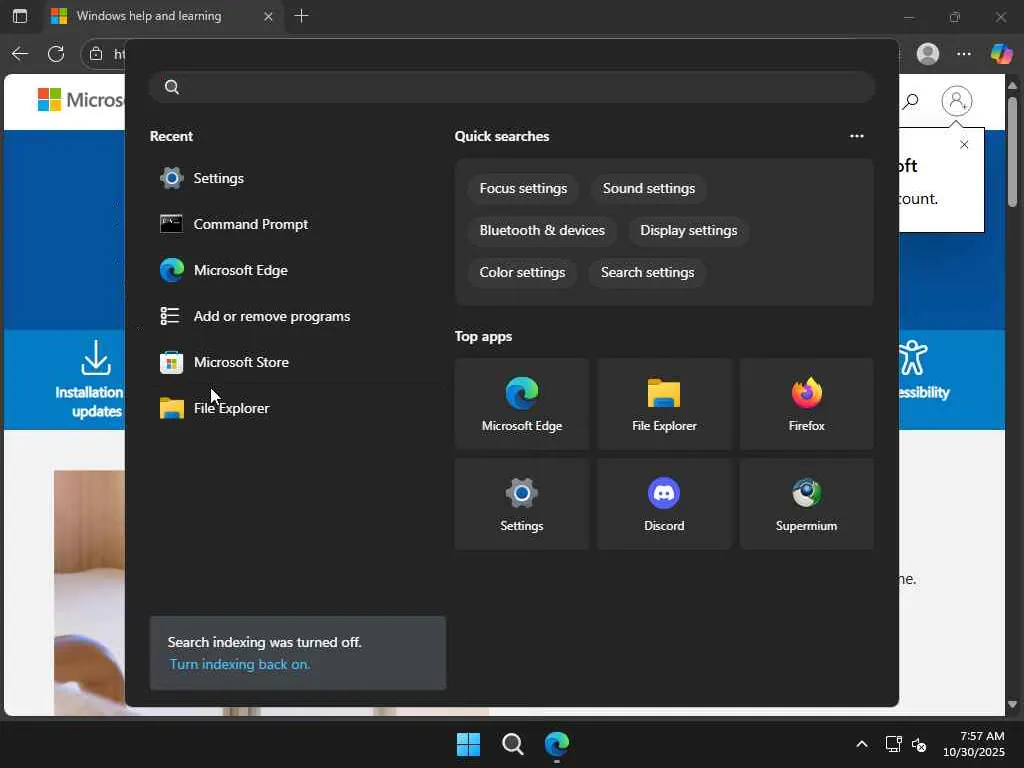
Task: Launch Supermium from Top apps
Action: [x=807, y=504]
